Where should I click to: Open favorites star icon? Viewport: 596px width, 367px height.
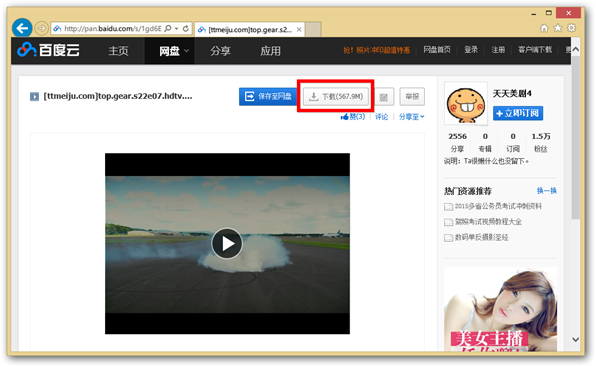pyautogui.click(x=558, y=28)
